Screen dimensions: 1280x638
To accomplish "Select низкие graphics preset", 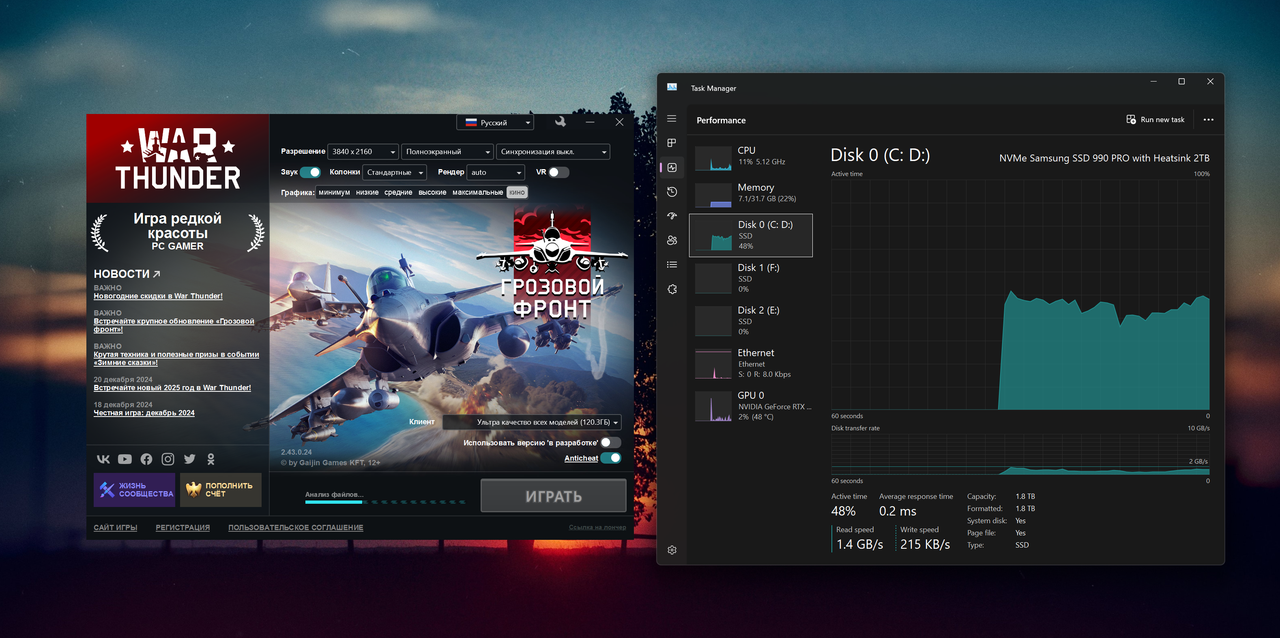I will pos(367,192).
